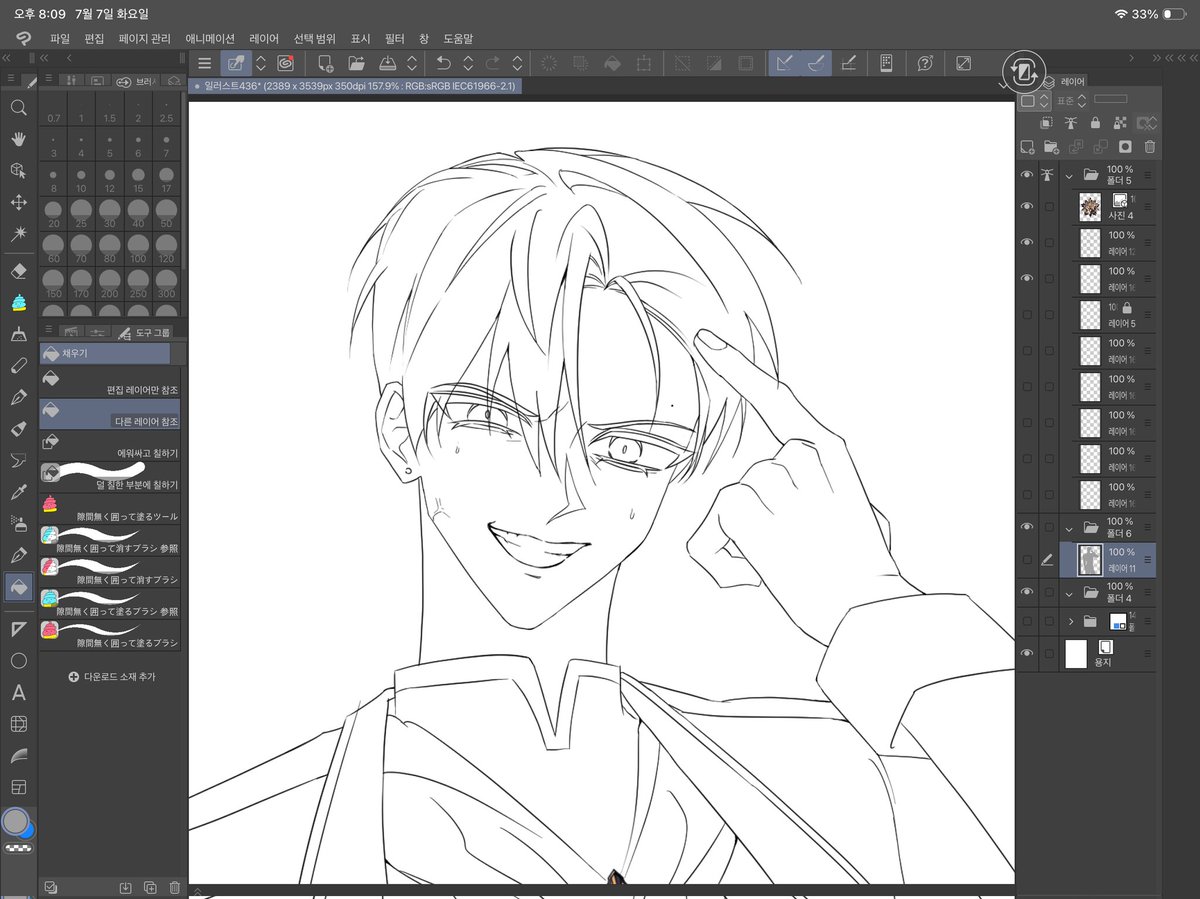Select the transparent color checker swatch
This screenshot has width=1200, height=899.
tap(17, 848)
